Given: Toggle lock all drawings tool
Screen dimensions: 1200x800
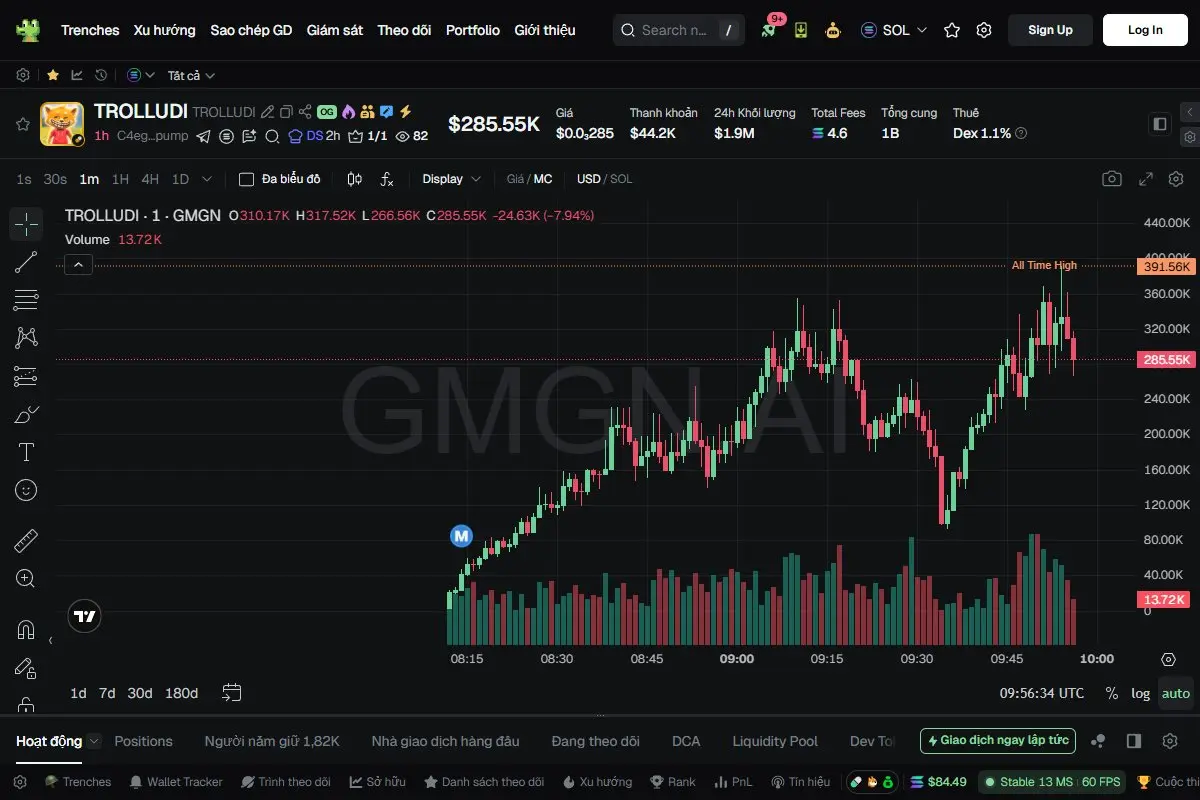Looking at the screenshot, I should [26, 668].
